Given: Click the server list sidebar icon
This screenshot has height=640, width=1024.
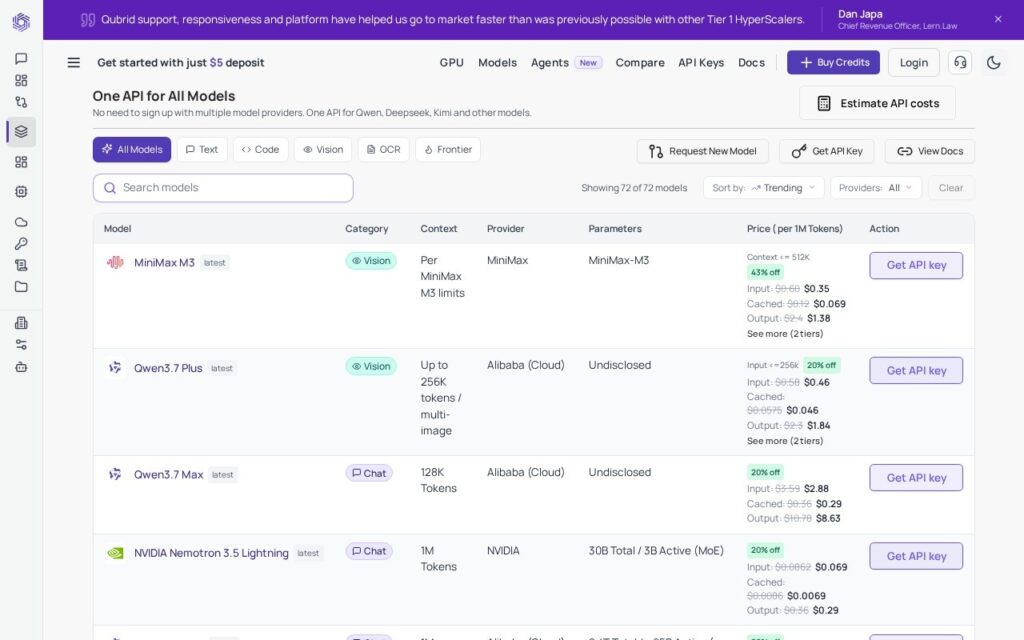Looking at the screenshot, I should pyautogui.click(x=21, y=265).
